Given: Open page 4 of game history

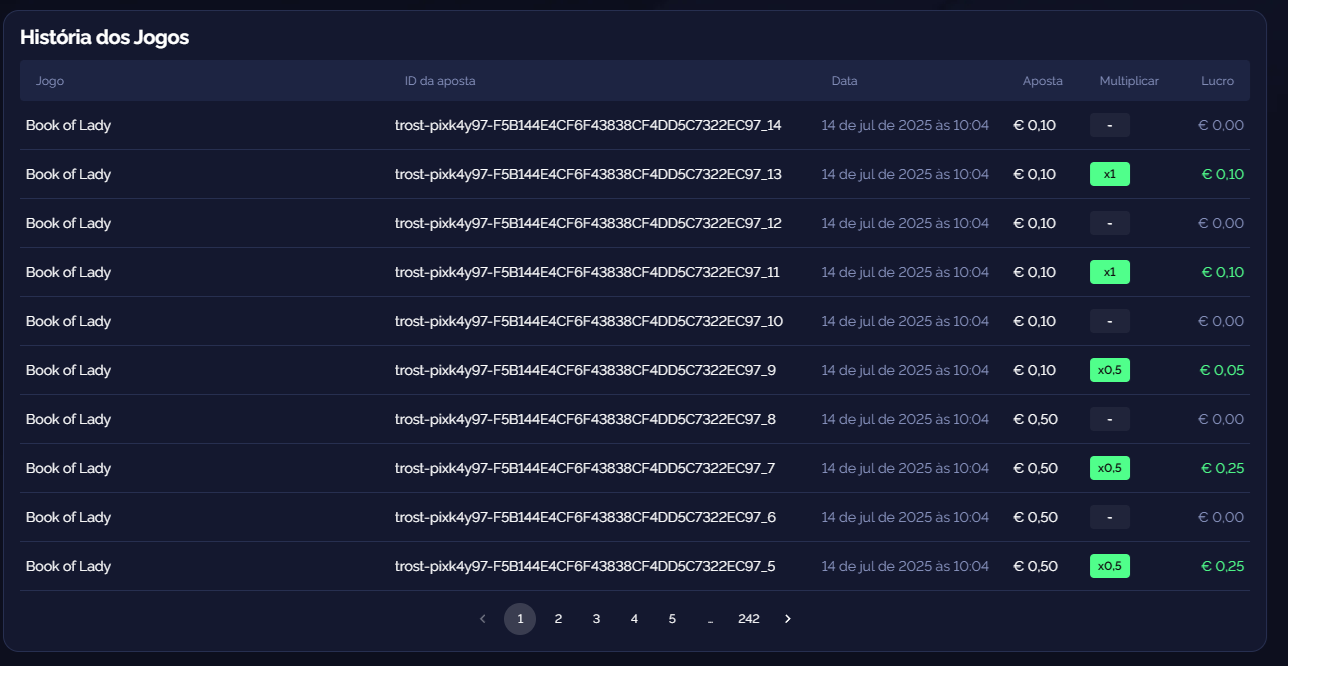Looking at the screenshot, I should [x=634, y=619].
